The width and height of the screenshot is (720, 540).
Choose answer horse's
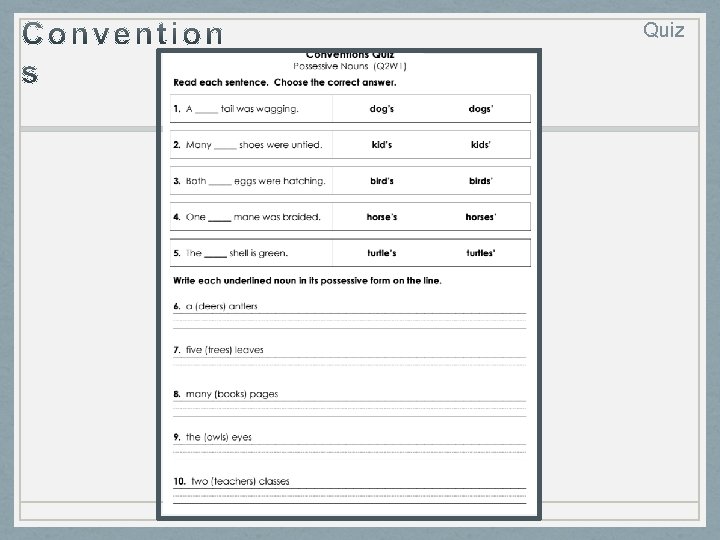[382, 217]
